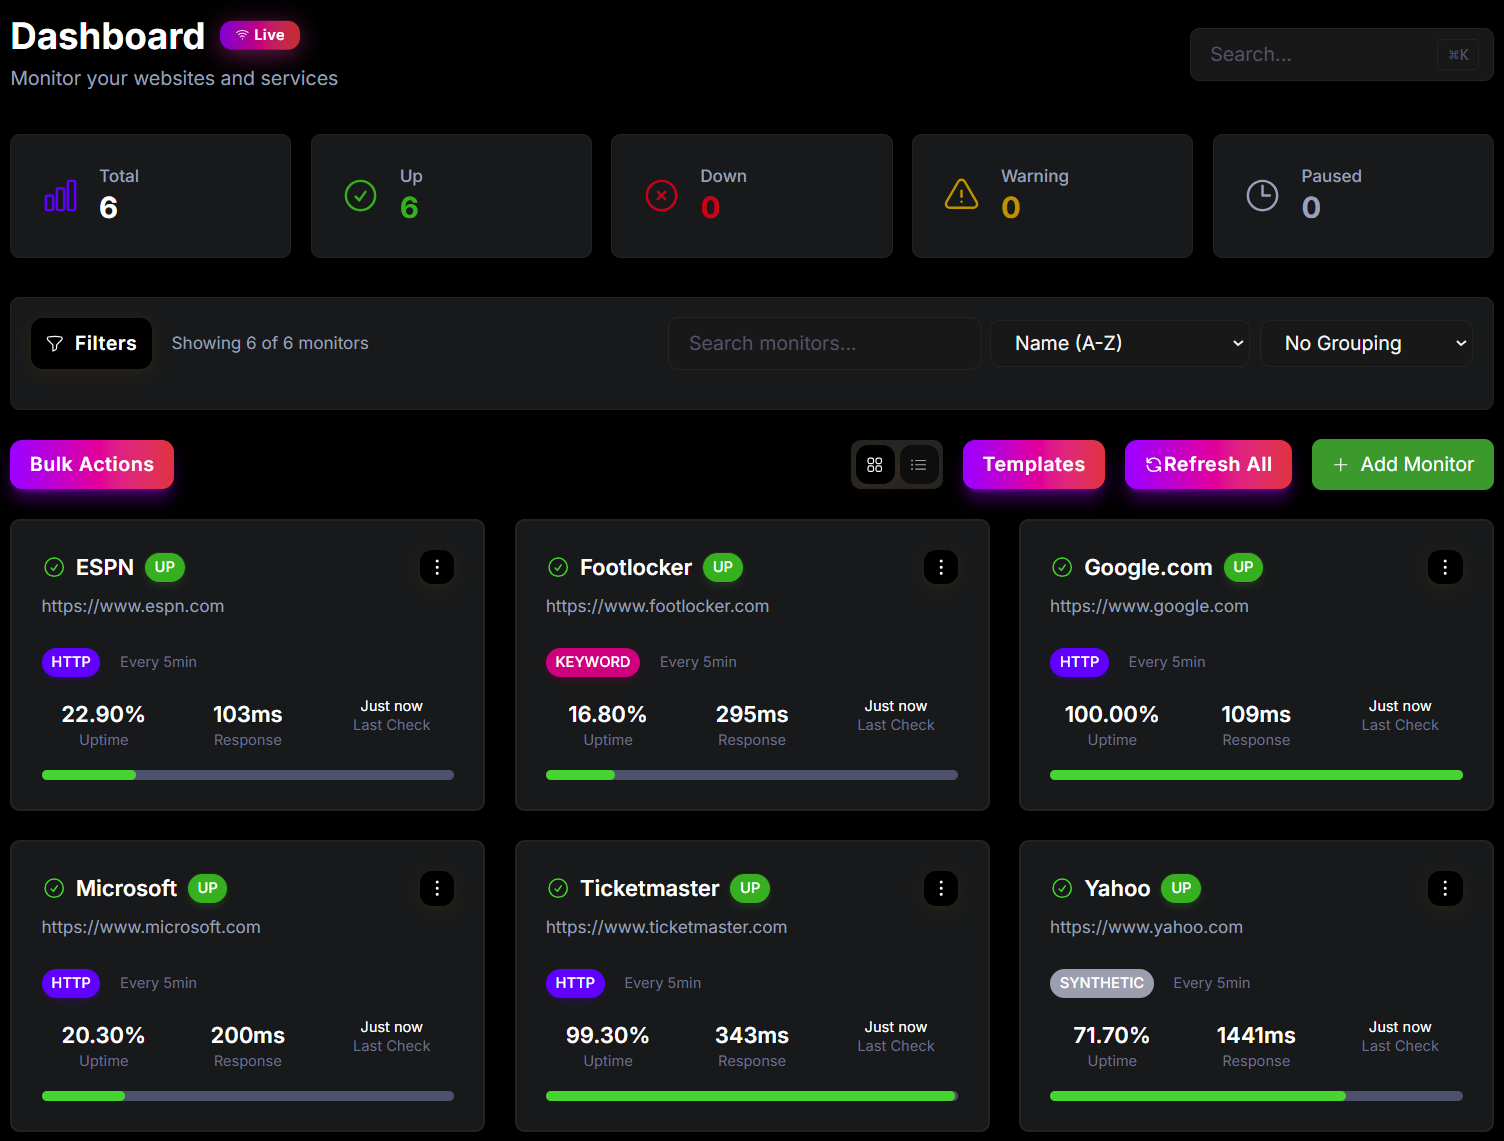The height and width of the screenshot is (1141, 1504).
Task: Open the https://www.microsoft.com link
Action: tap(151, 927)
